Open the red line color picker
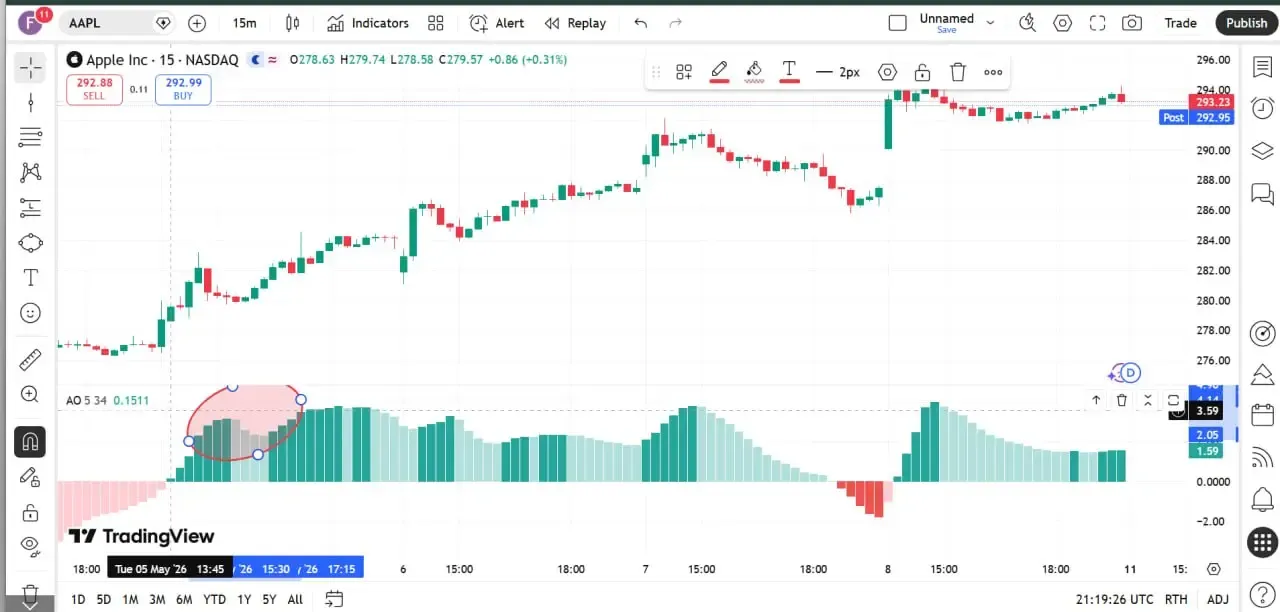Viewport: 1280px width, 612px height. pos(719,72)
